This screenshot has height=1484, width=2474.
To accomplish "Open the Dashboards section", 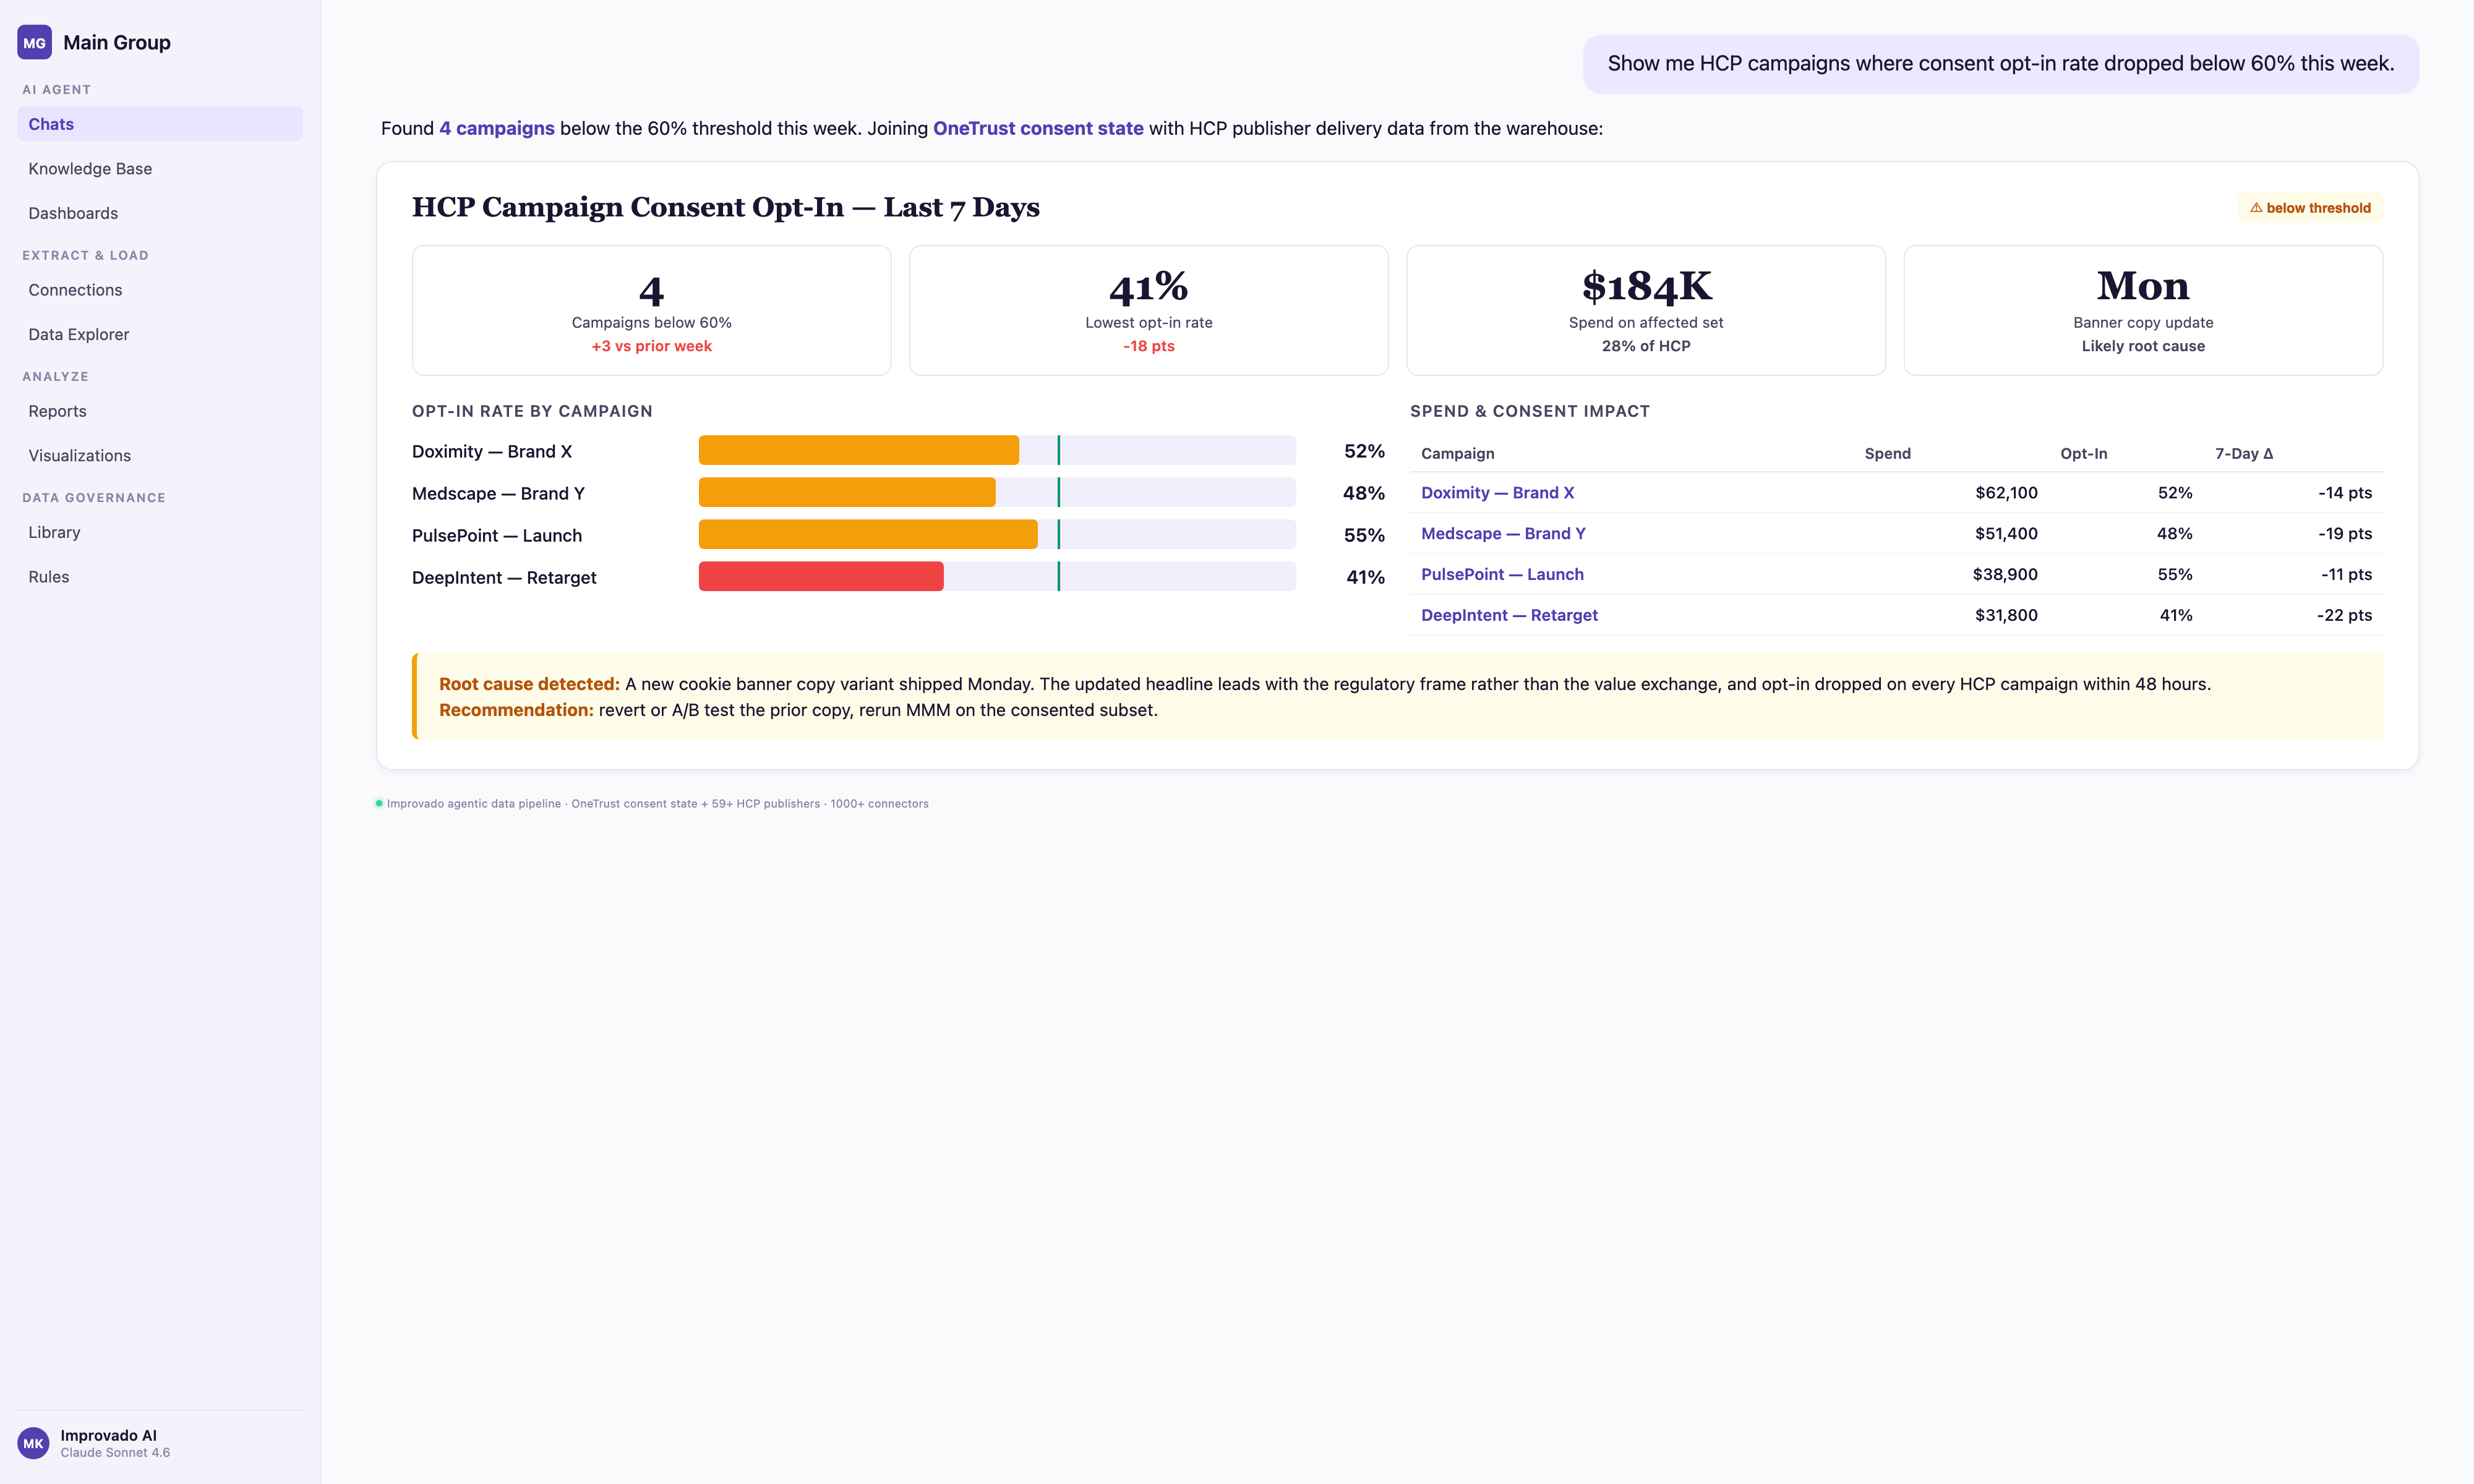I will [x=73, y=212].
